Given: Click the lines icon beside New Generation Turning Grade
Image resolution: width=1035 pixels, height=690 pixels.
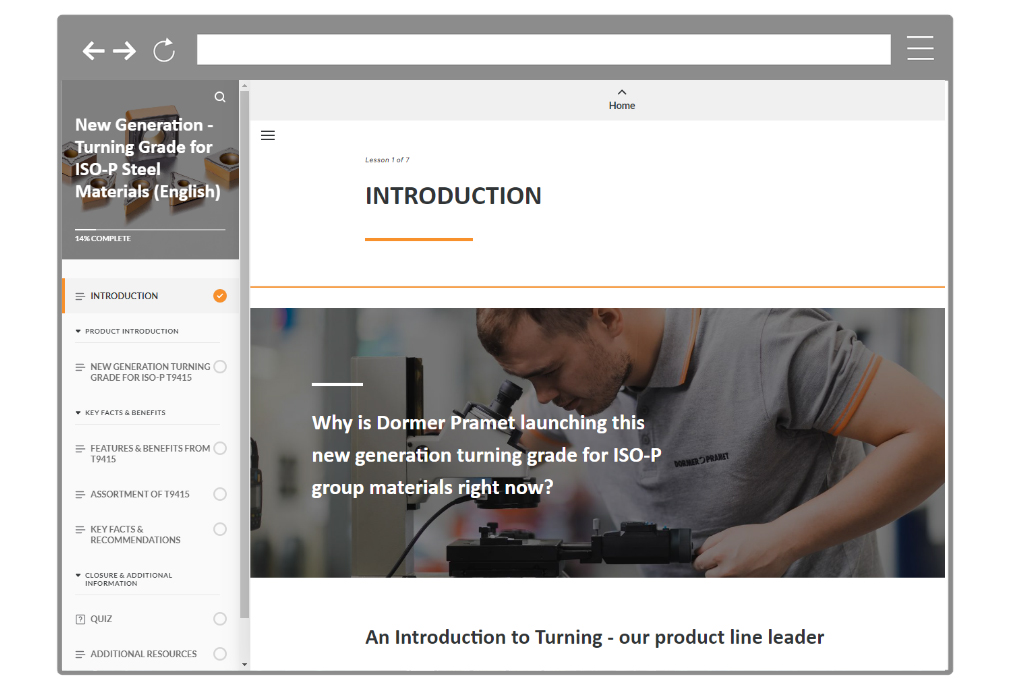Looking at the screenshot, I should click(x=80, y=367).
